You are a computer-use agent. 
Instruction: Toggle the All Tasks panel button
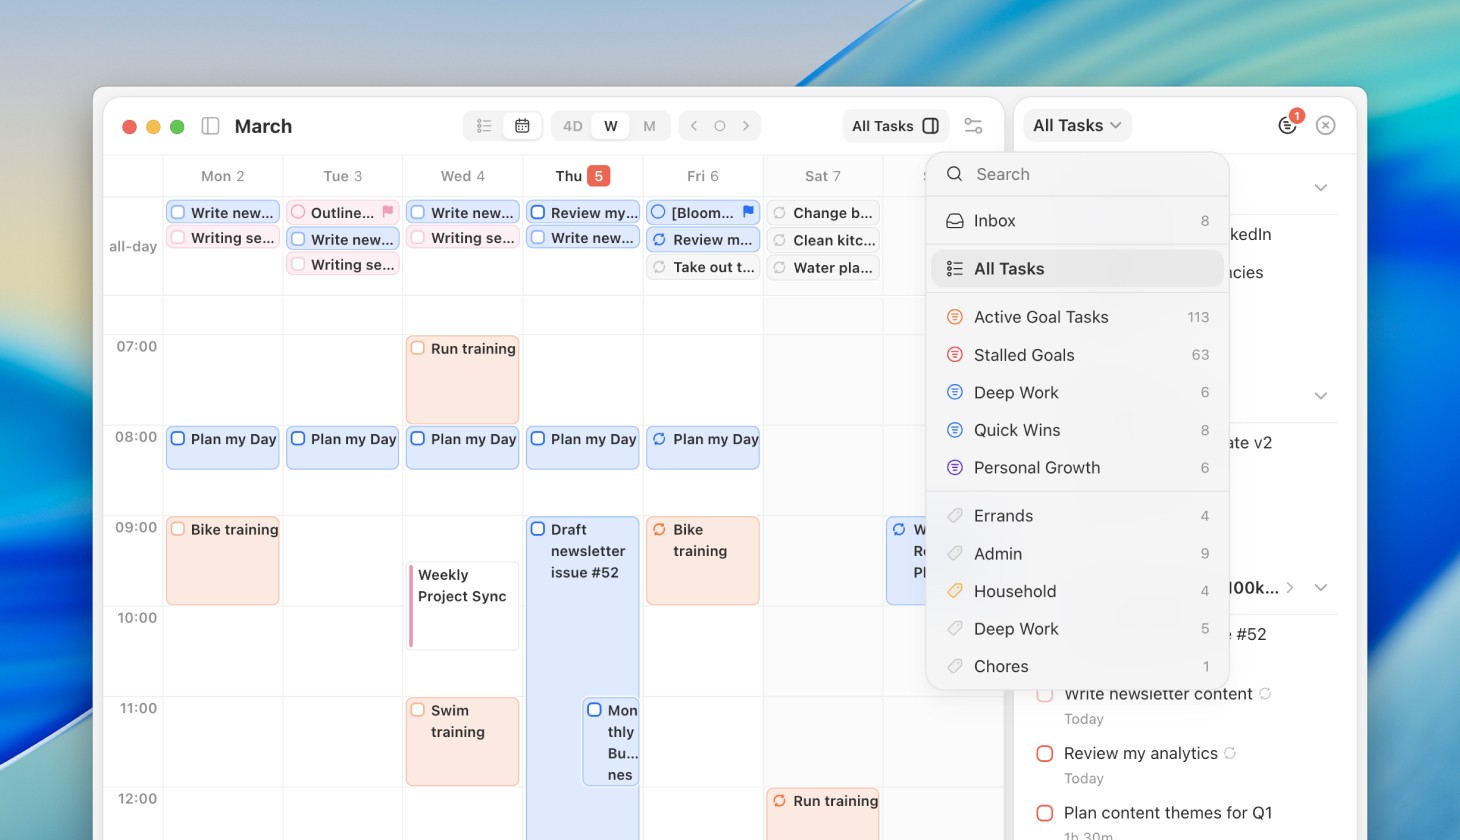pyautogui.click(x=895, y=126)
